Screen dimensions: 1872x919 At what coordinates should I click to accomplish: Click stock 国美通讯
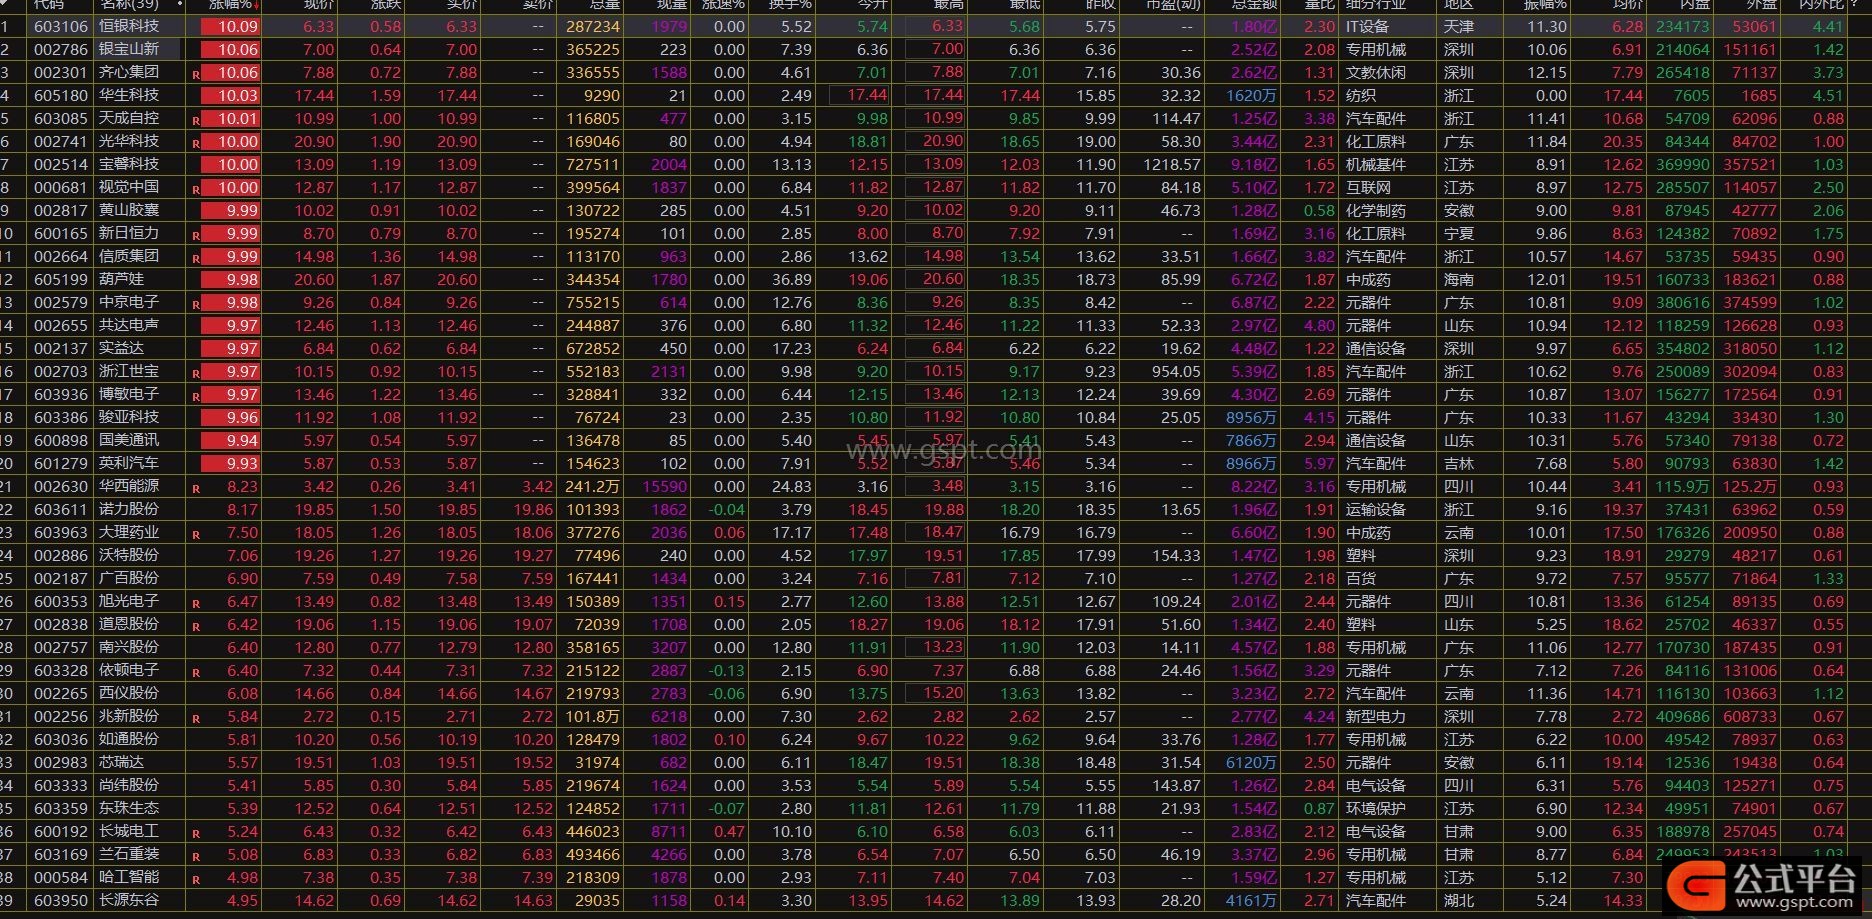(129, 440)
